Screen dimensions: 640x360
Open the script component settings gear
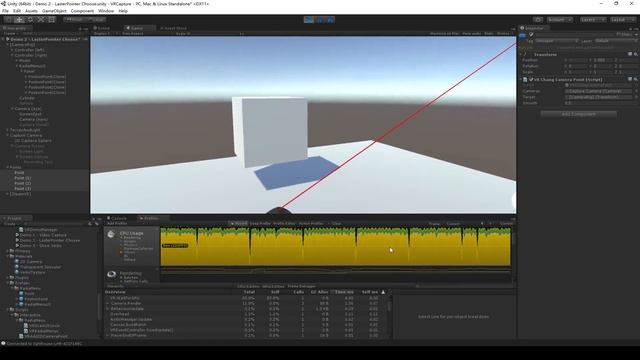[x=636, y=80]
